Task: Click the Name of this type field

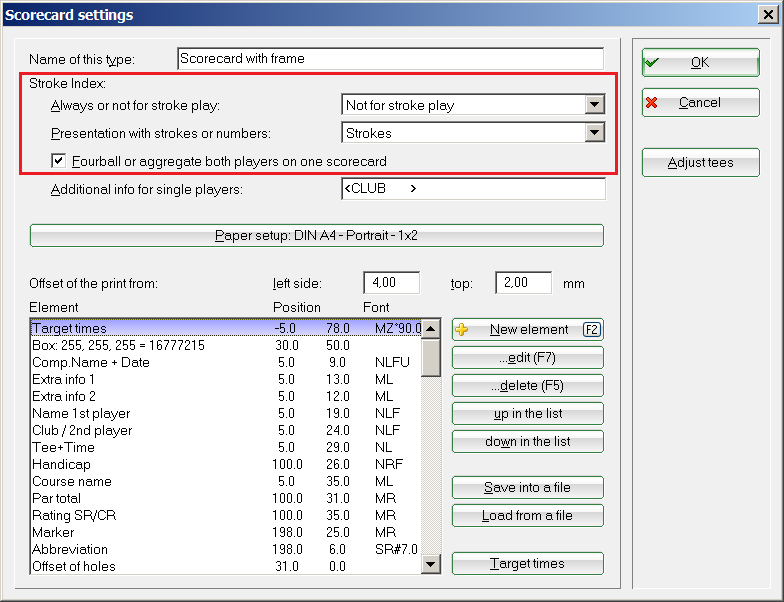Action: tap(390, 59)
